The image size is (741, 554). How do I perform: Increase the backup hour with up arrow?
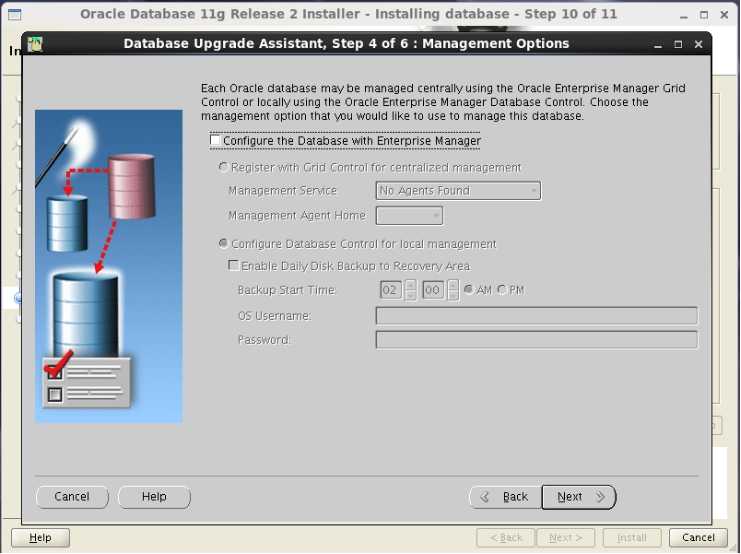(x=410, y=285)
